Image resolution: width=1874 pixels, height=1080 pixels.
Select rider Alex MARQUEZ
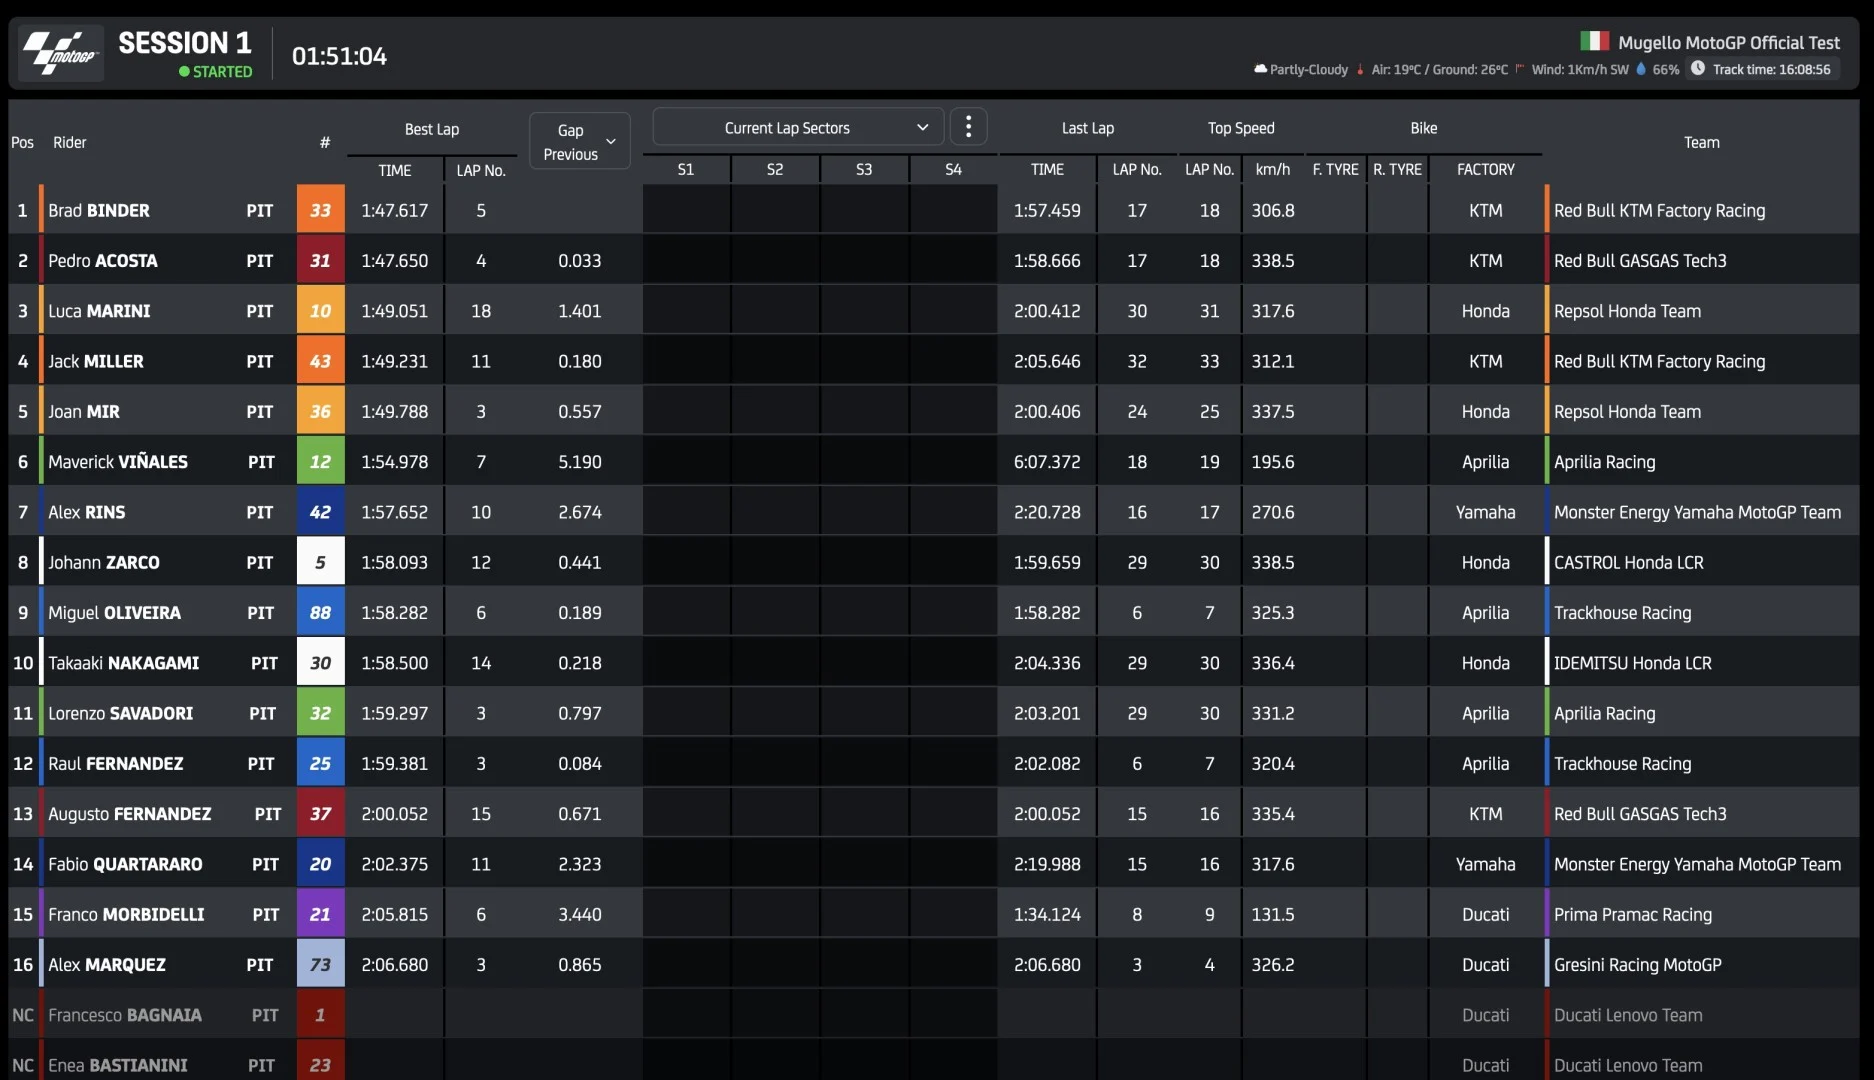coord(107,964)
